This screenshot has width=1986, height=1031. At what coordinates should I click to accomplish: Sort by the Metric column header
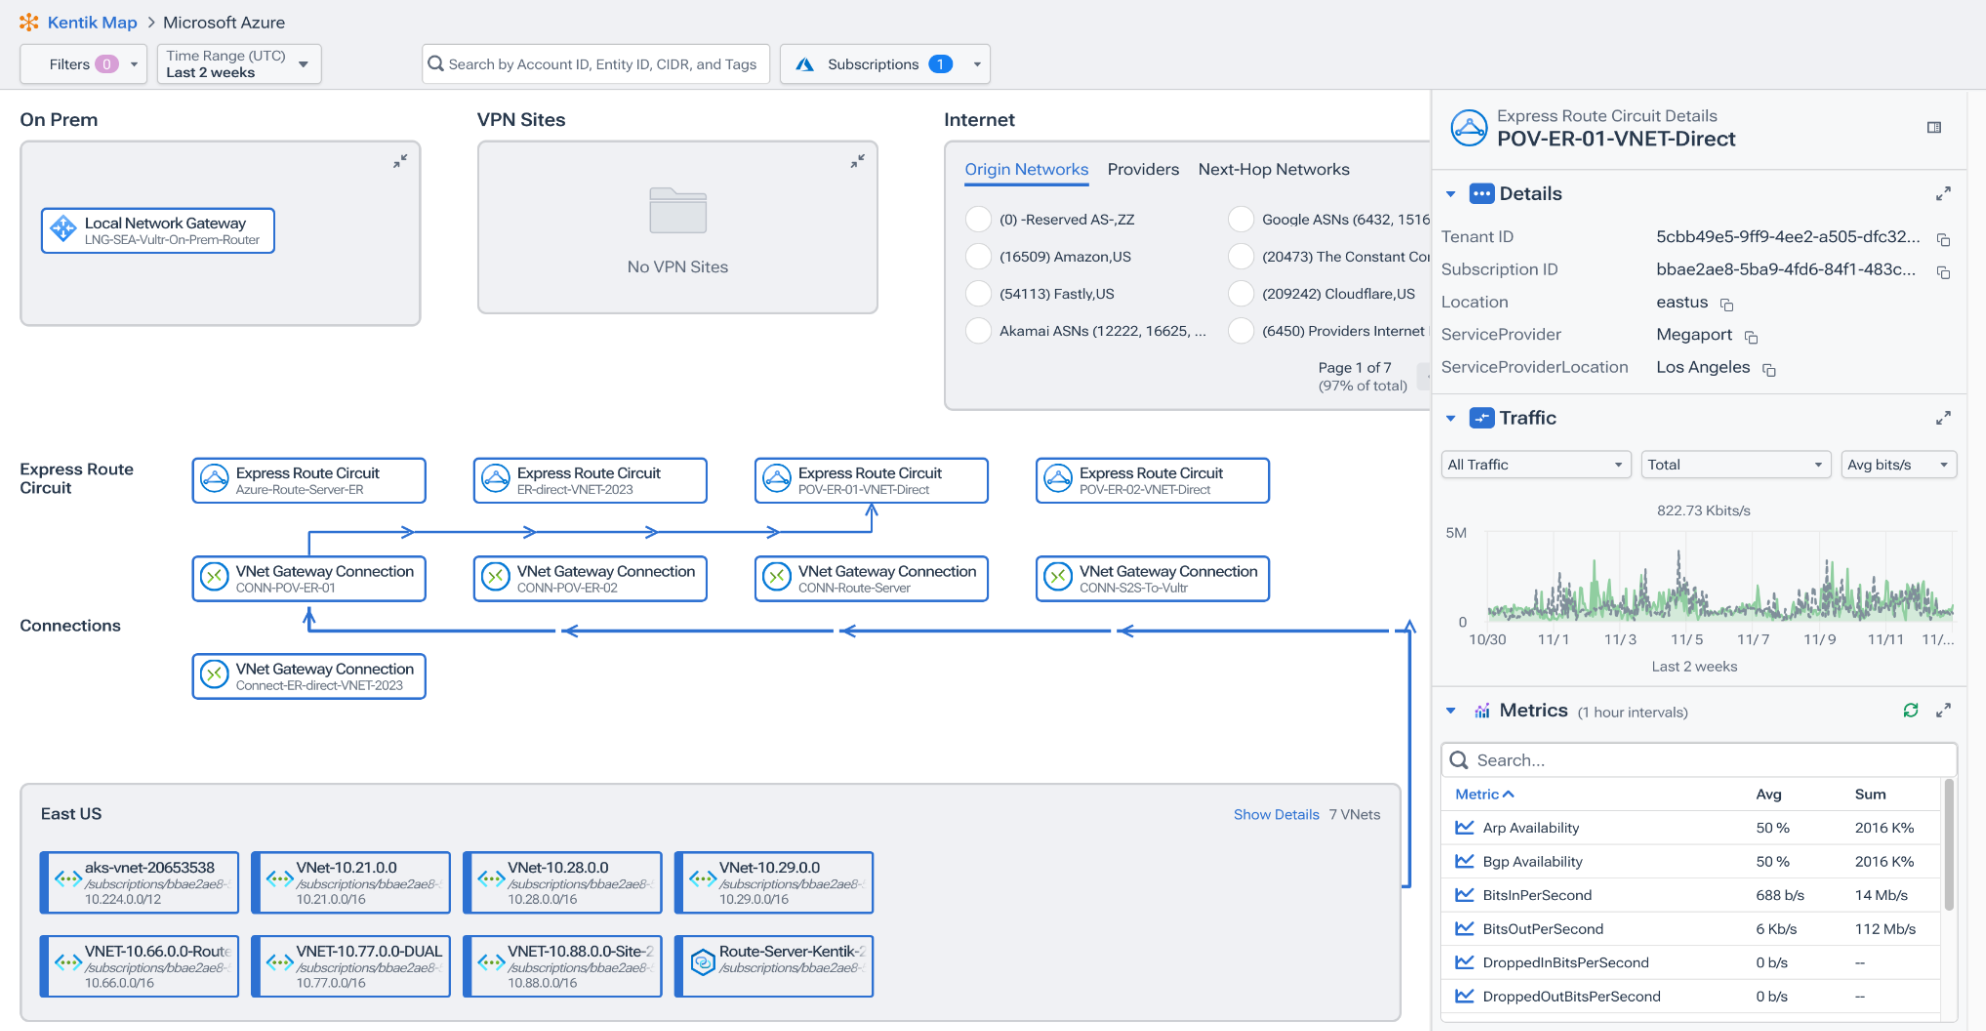[1484, 794]
